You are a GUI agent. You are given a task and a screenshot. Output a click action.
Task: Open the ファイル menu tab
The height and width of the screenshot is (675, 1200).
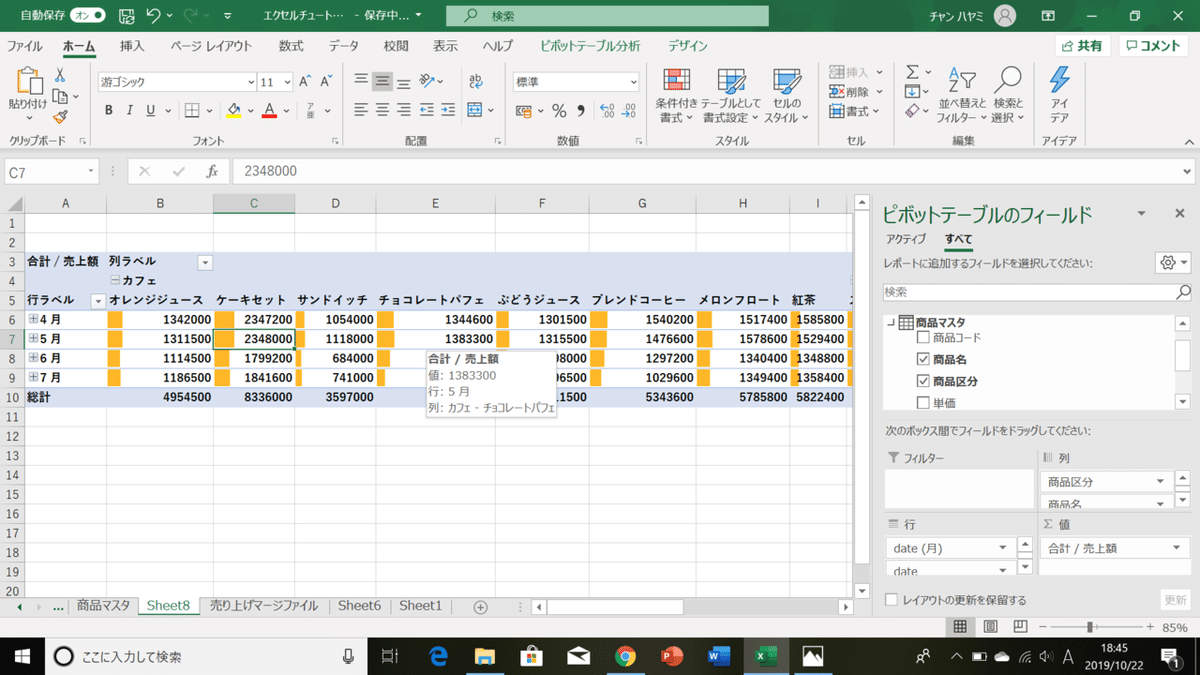[x=25, y=46]
